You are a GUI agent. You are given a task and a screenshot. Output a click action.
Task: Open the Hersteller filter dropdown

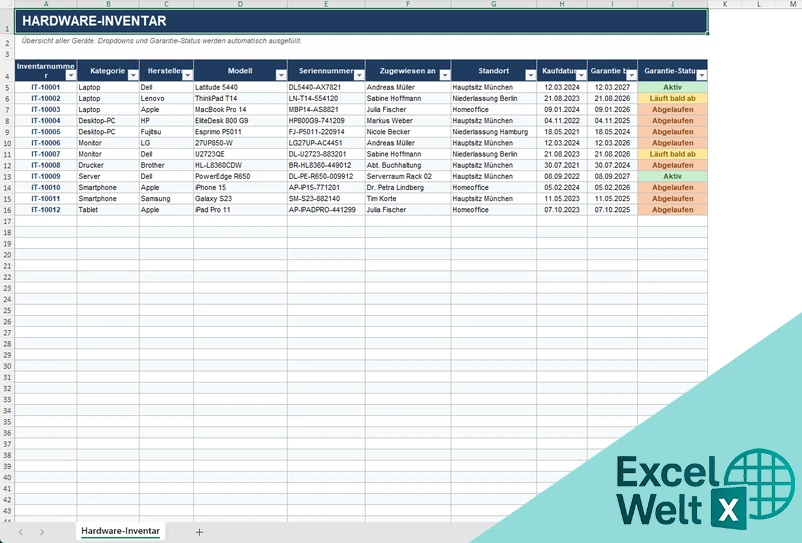[x=187, y=75]
